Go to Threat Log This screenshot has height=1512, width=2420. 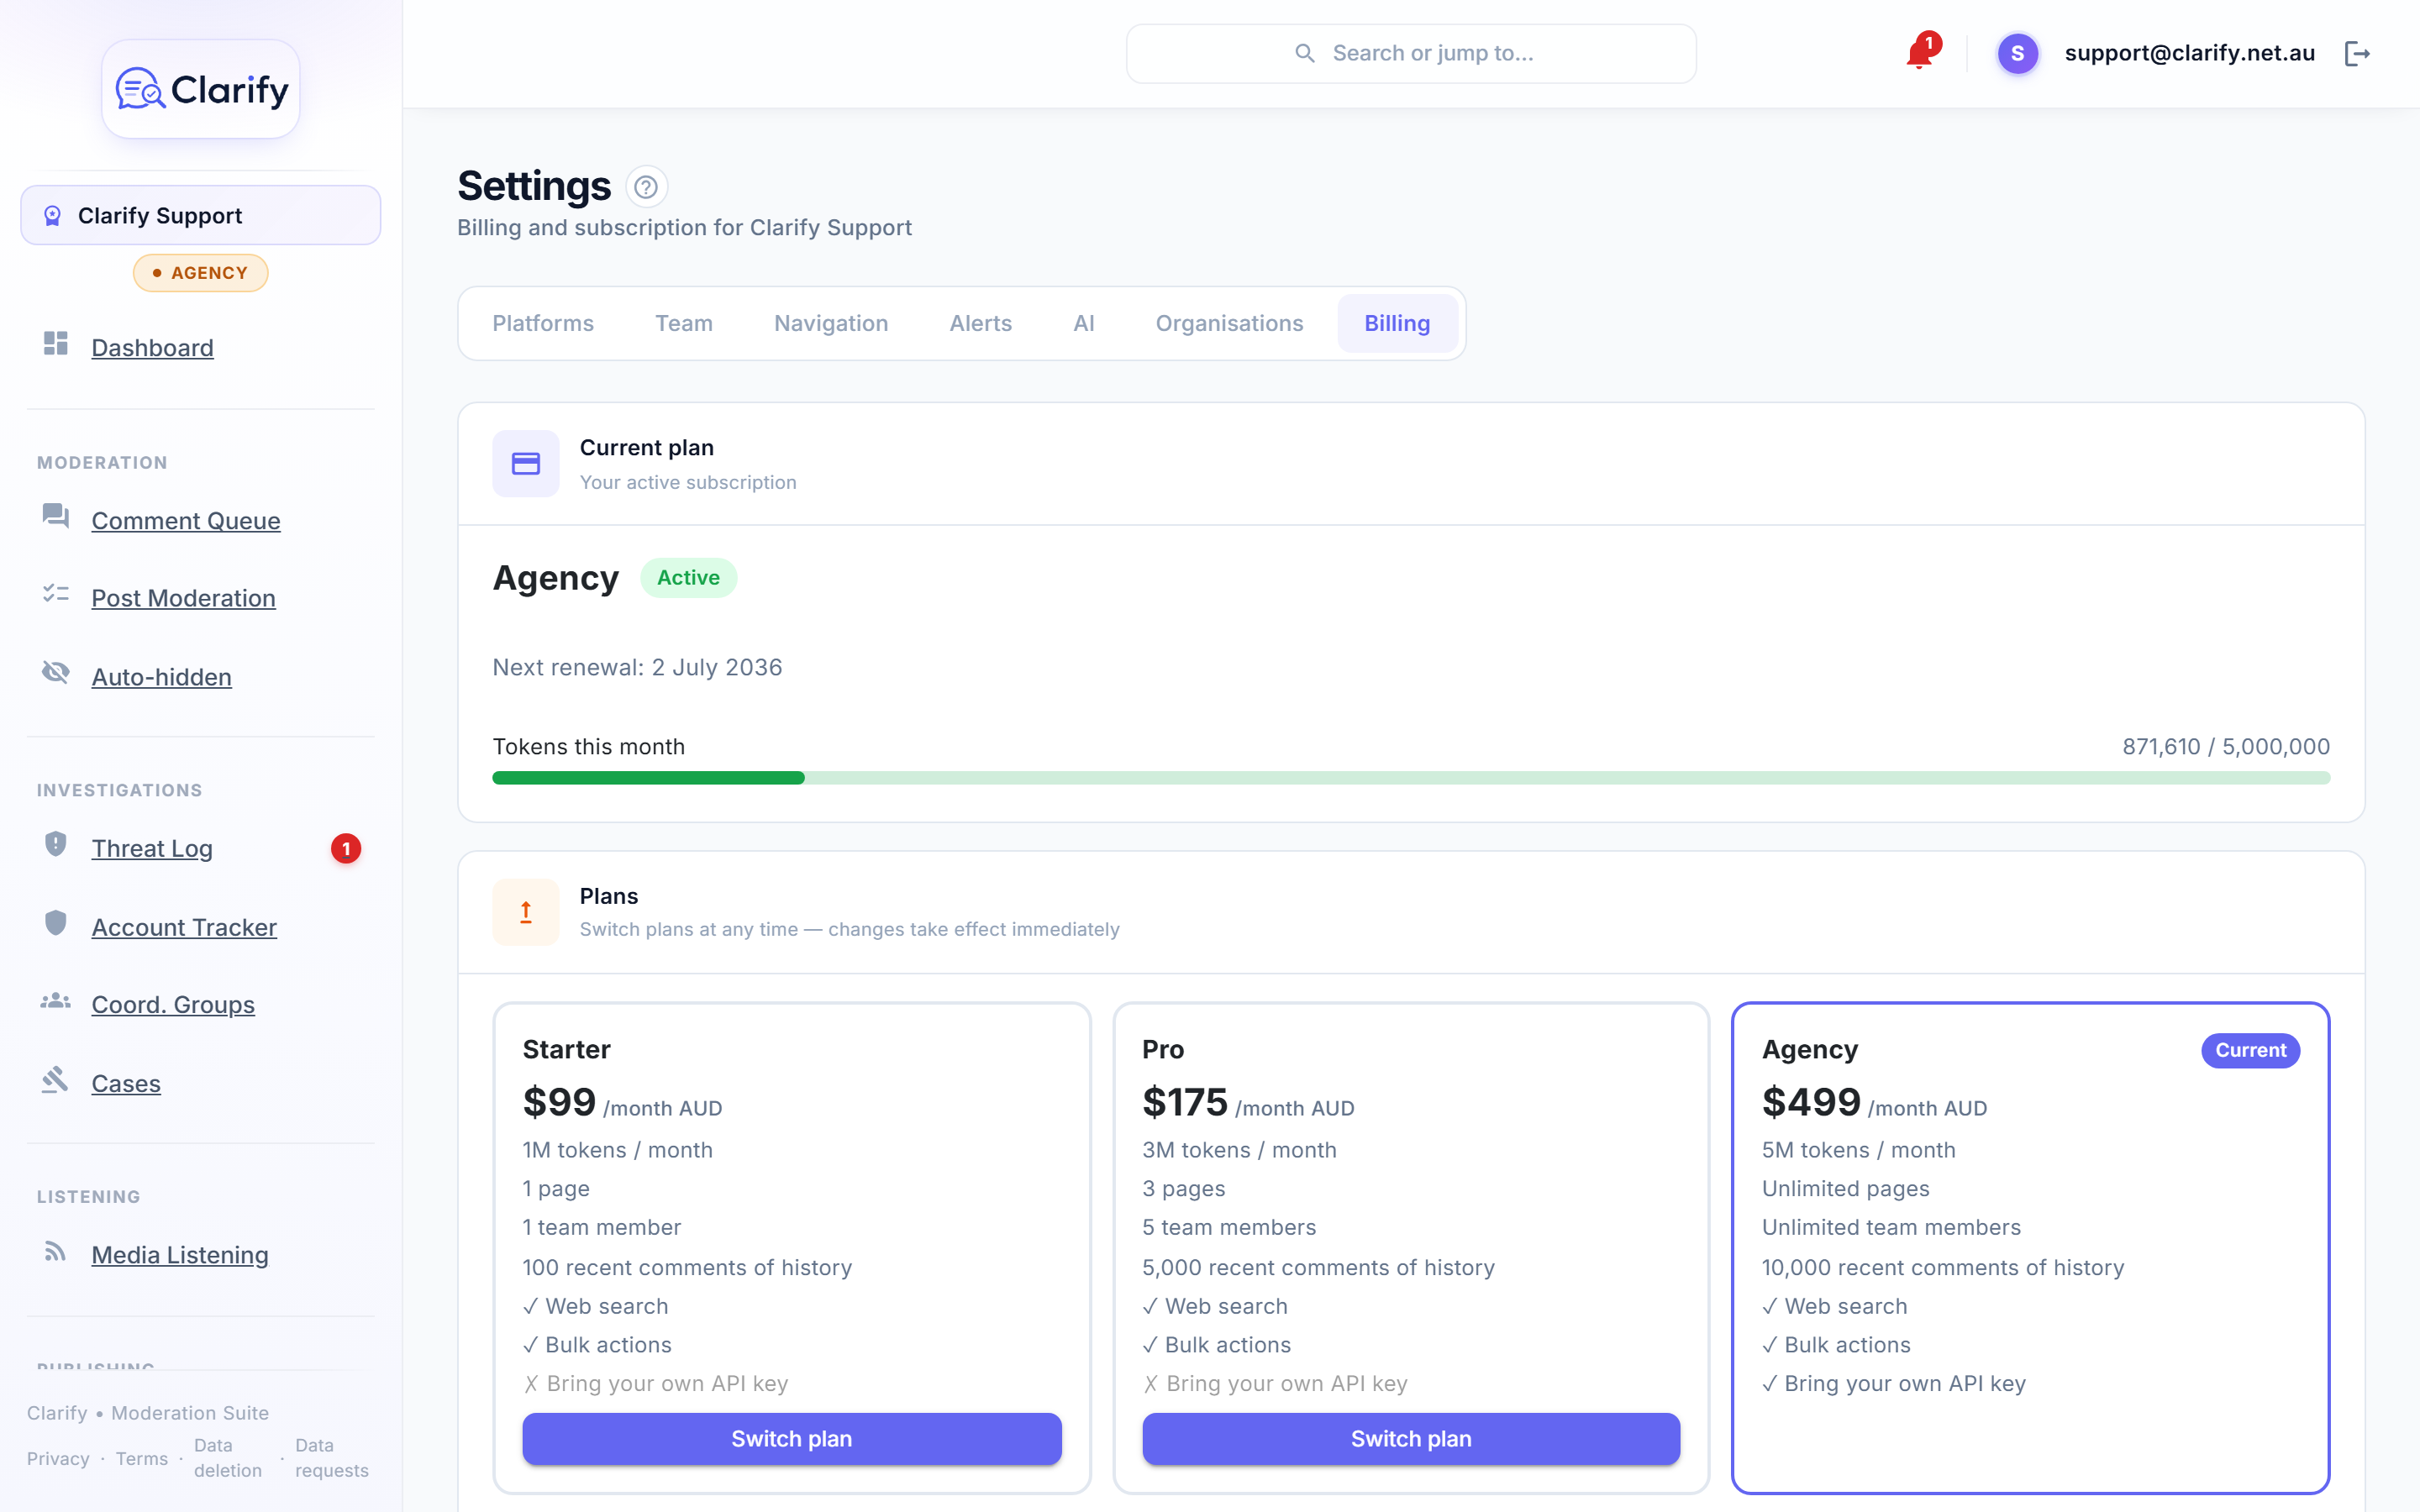(x=152, y=848)
